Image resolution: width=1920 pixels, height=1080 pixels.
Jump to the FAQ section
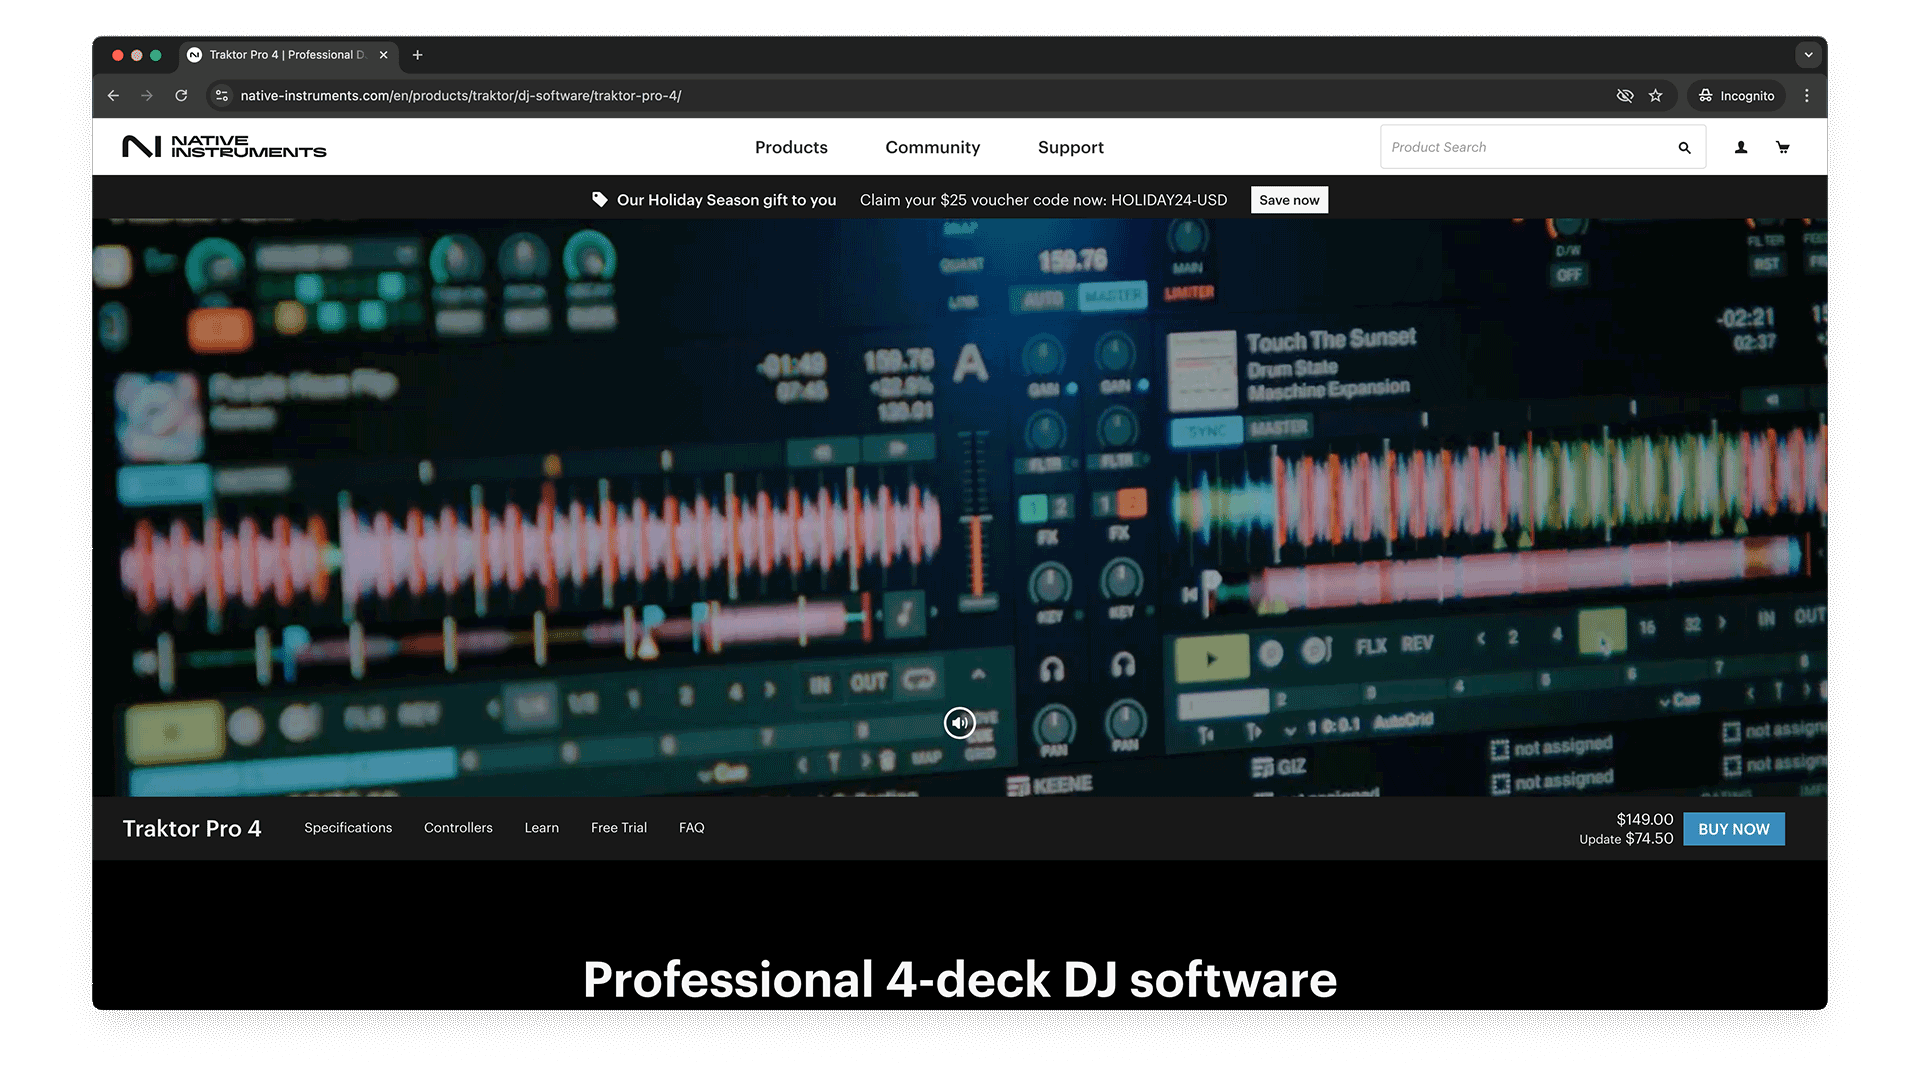pos(692,828)
